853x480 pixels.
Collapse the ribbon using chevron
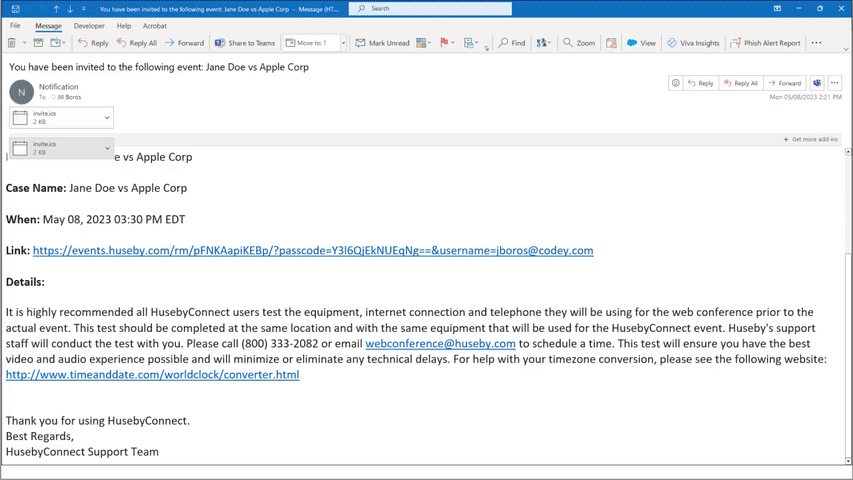pos(845,49)
